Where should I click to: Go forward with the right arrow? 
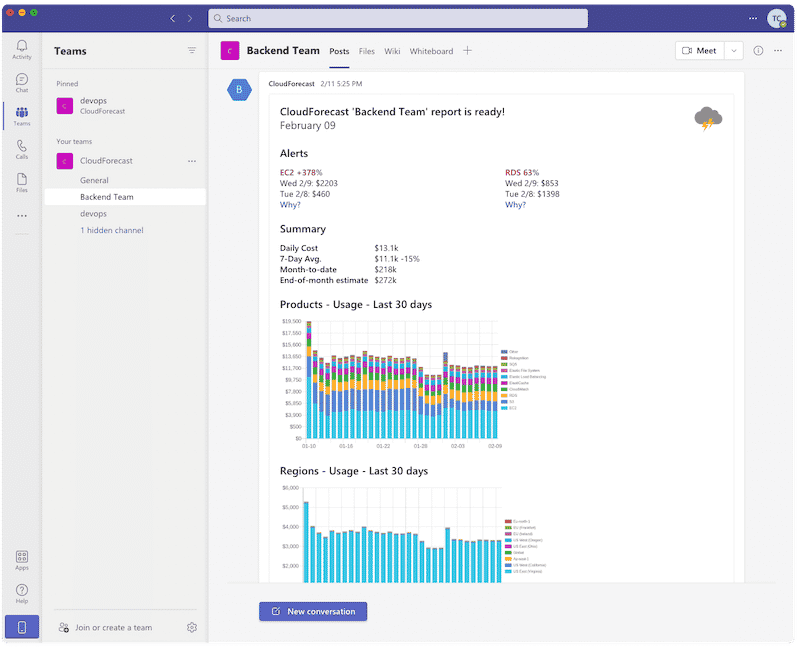tap(190, 18)
